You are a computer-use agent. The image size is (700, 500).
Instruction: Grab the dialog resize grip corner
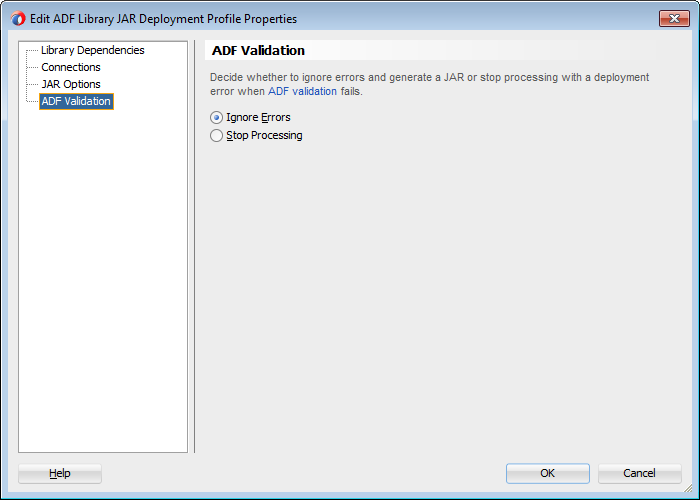click(688, 488)
